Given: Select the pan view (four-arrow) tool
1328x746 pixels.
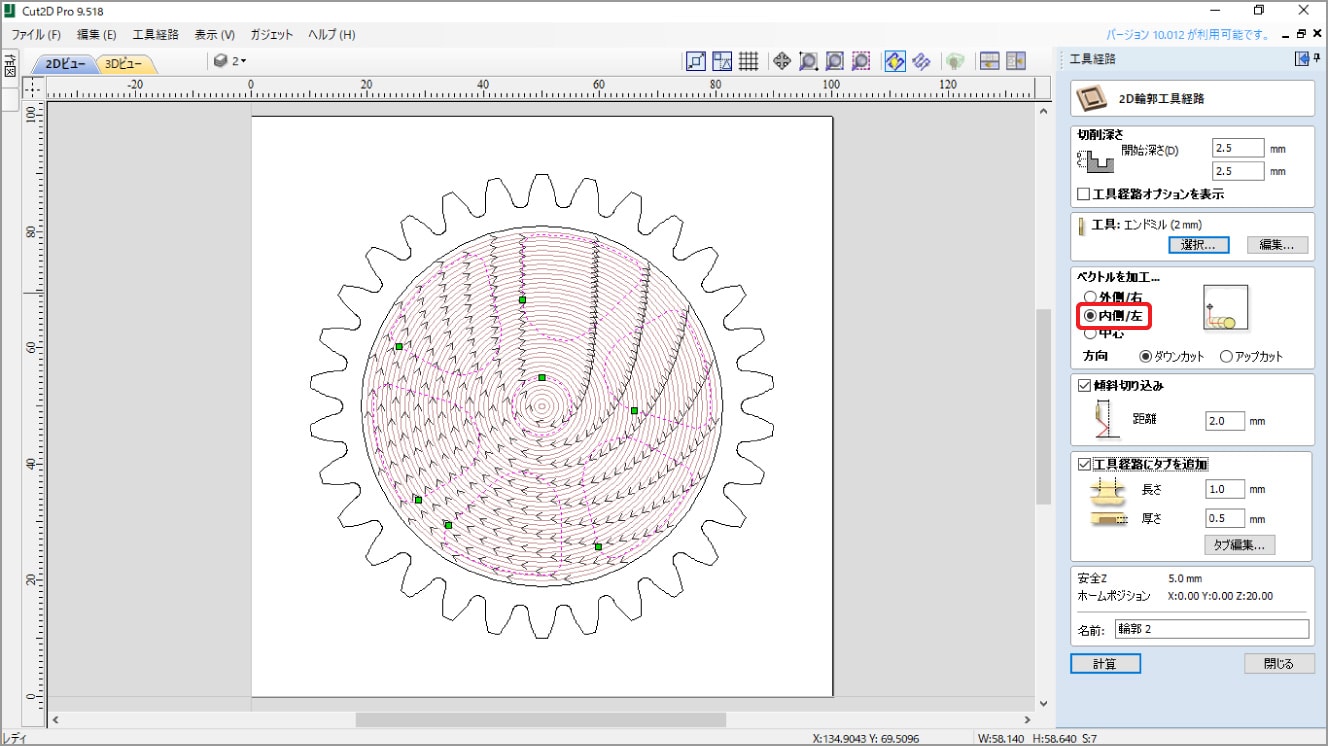Looking at the screenshot, I should point(782,61).
